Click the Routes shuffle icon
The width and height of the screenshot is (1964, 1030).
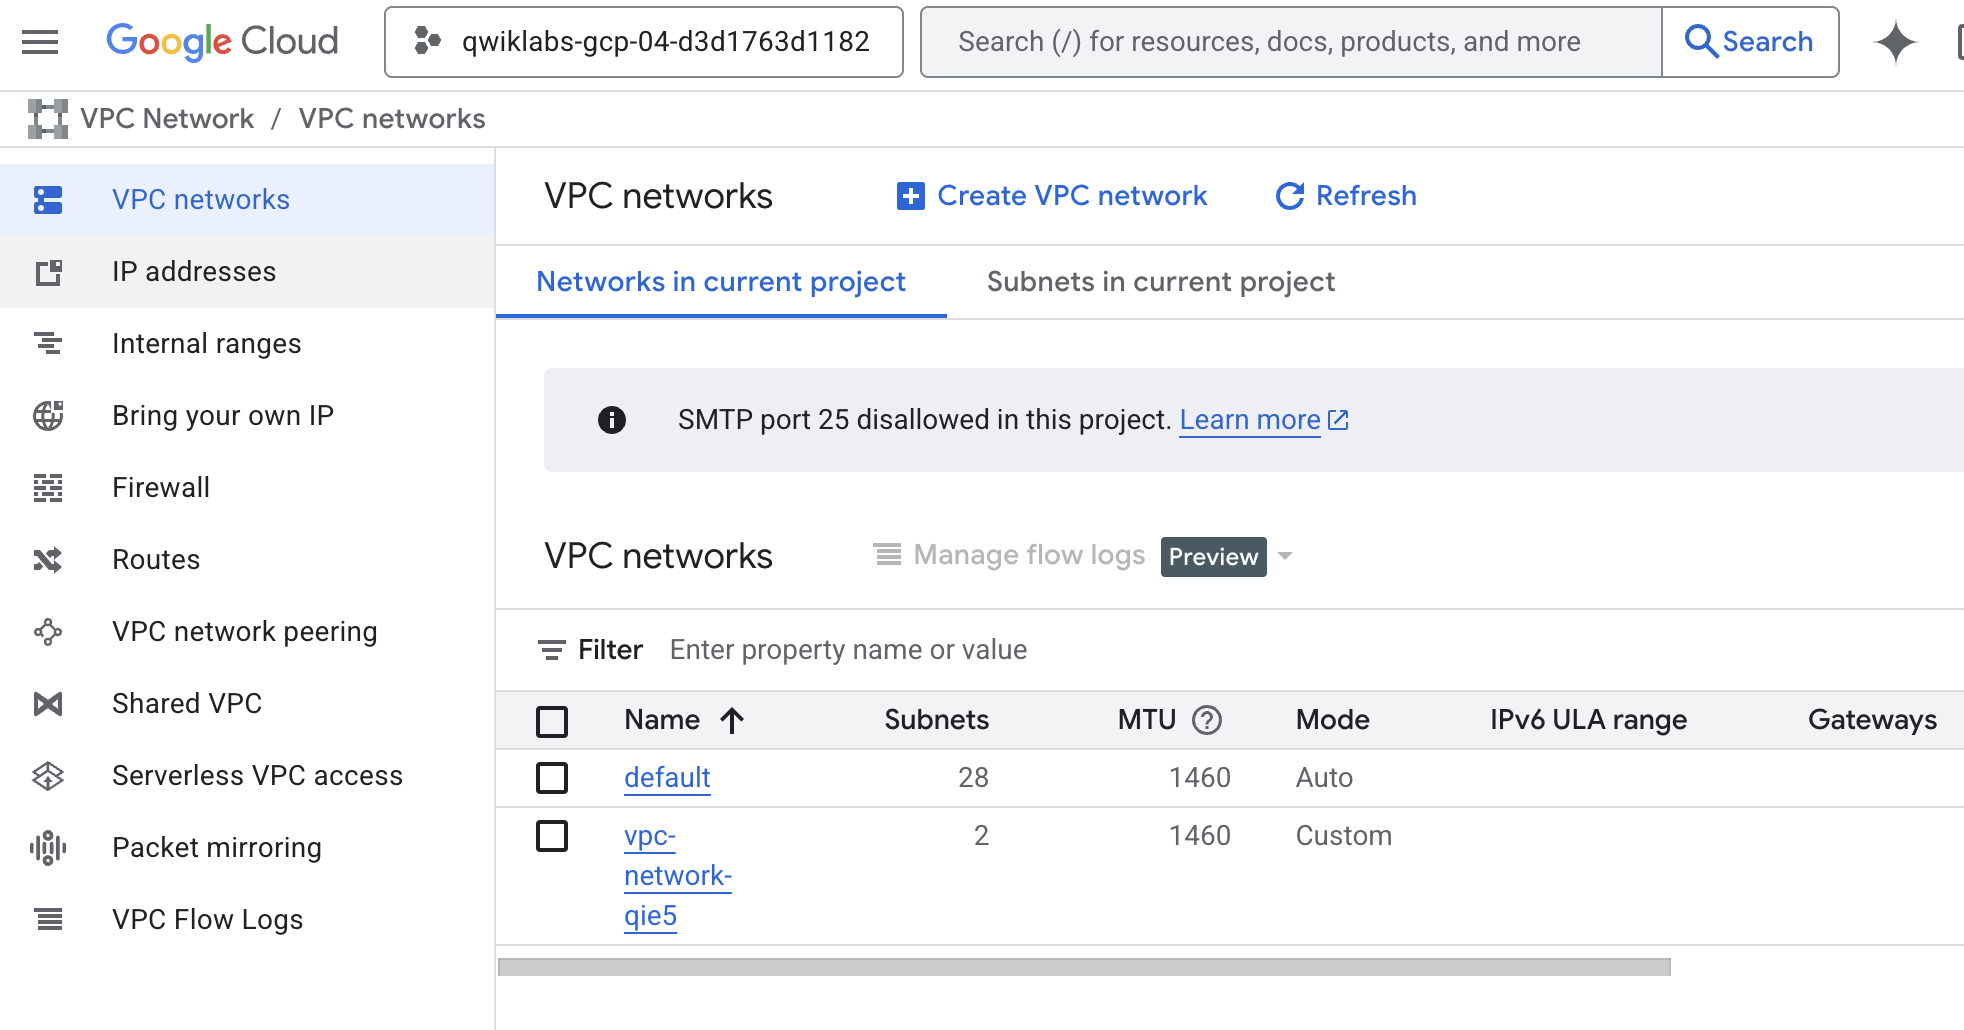click(48, 560)
